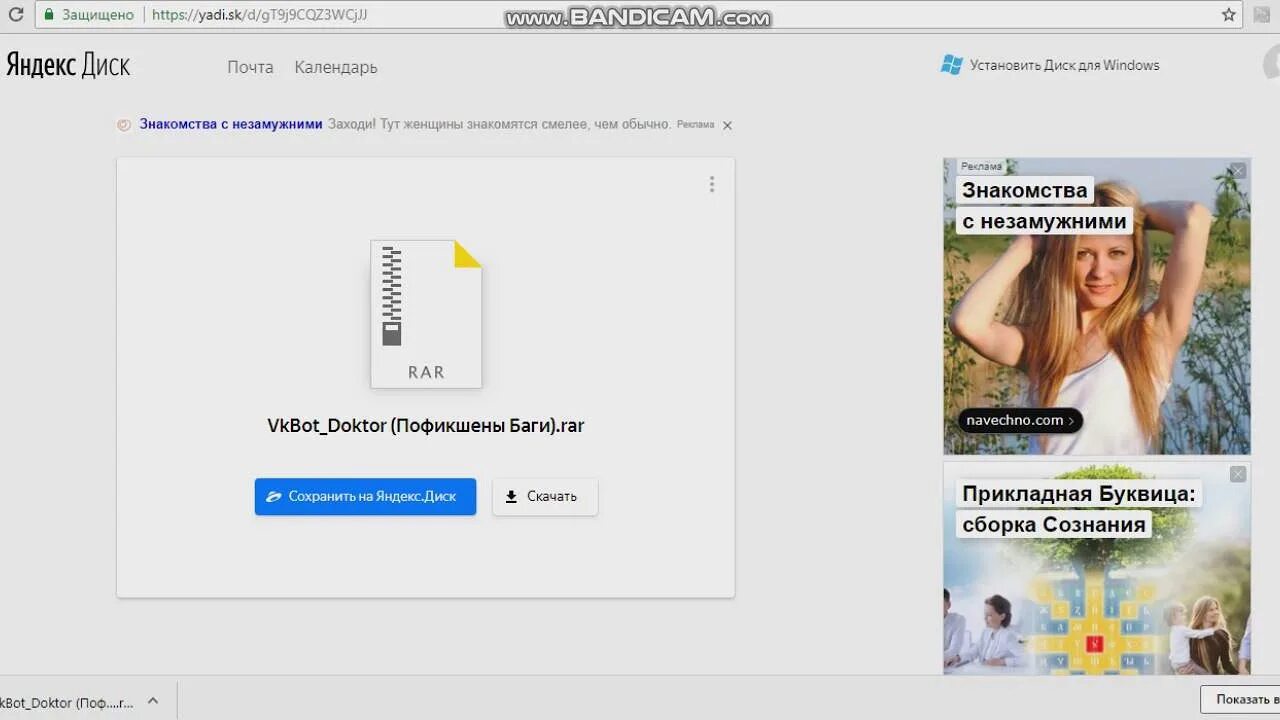Open the Календарь link
Screen dimensions: 1280x720
336,67
